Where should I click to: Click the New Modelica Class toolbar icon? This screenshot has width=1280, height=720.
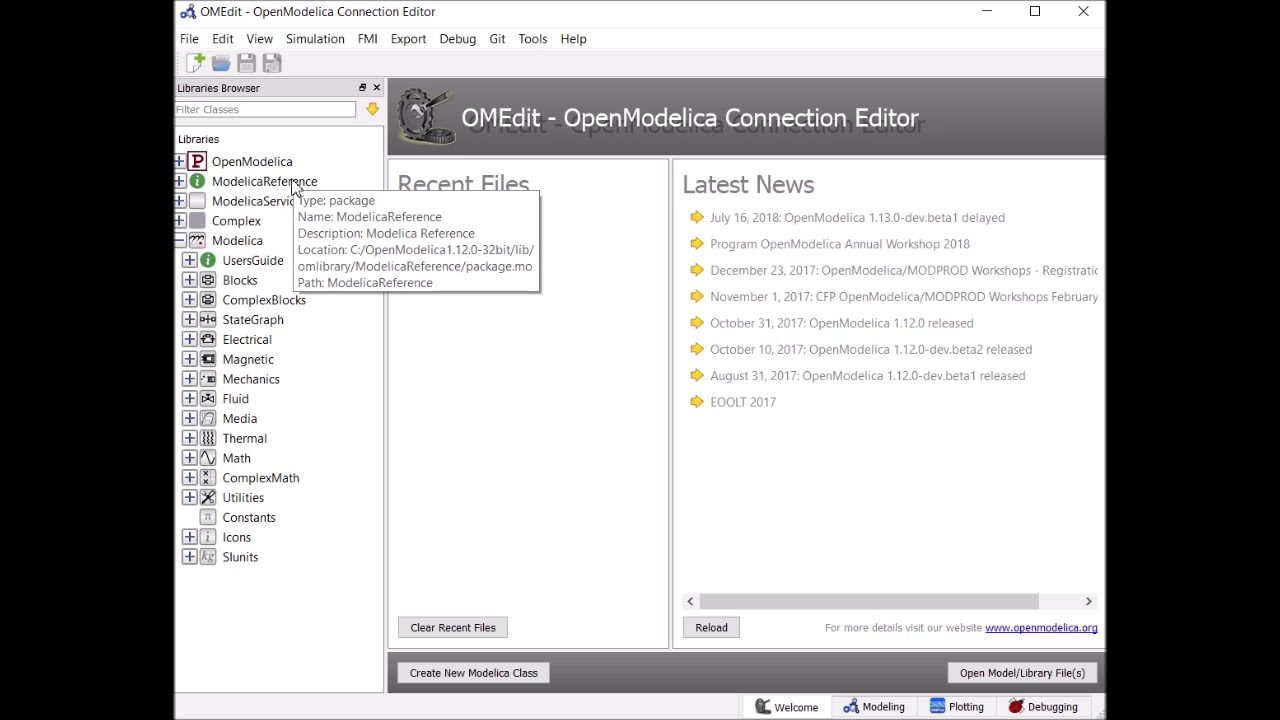(x=195, y=63)
